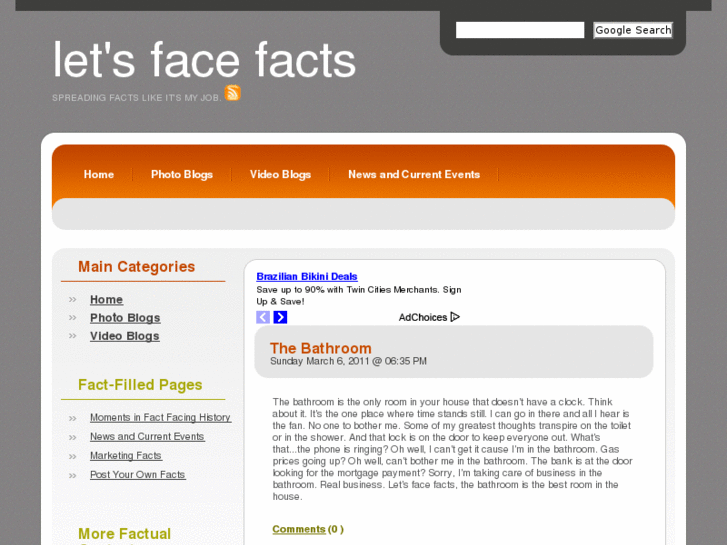This screenshot has width=727, height=545.
Task: Open the News and Current Events sidebar link
Action: (147, 436)
